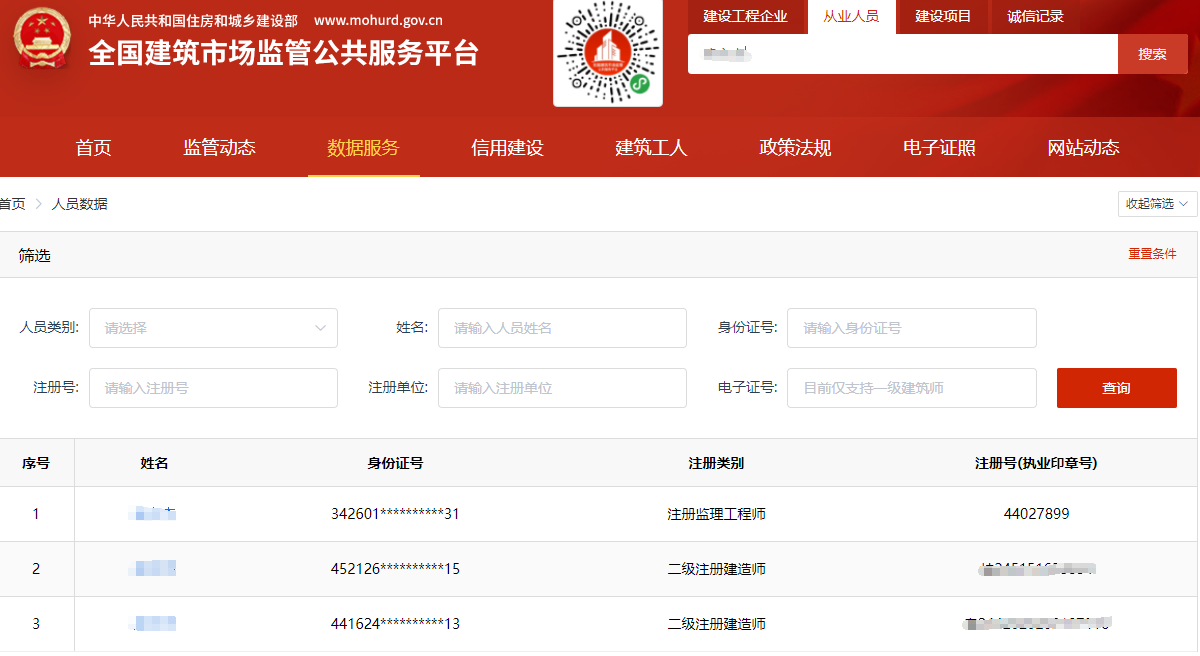This screenshot has width=1200, height=656.
Task: Select the 诚信记录 search tab
Action: pos(1035,16)
